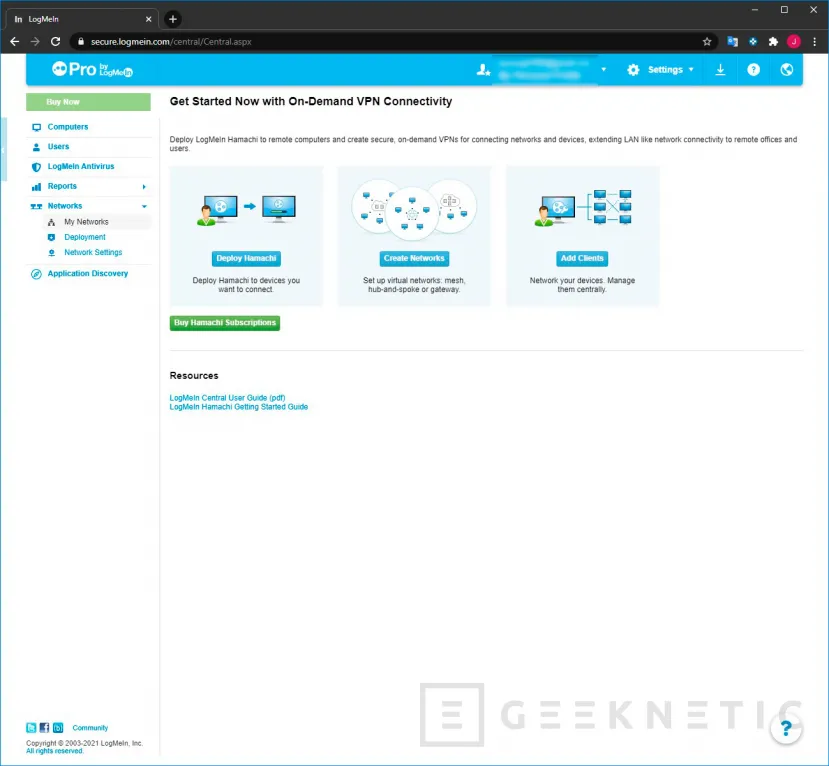Select My Networks submenu item

[x=86, y=222]
